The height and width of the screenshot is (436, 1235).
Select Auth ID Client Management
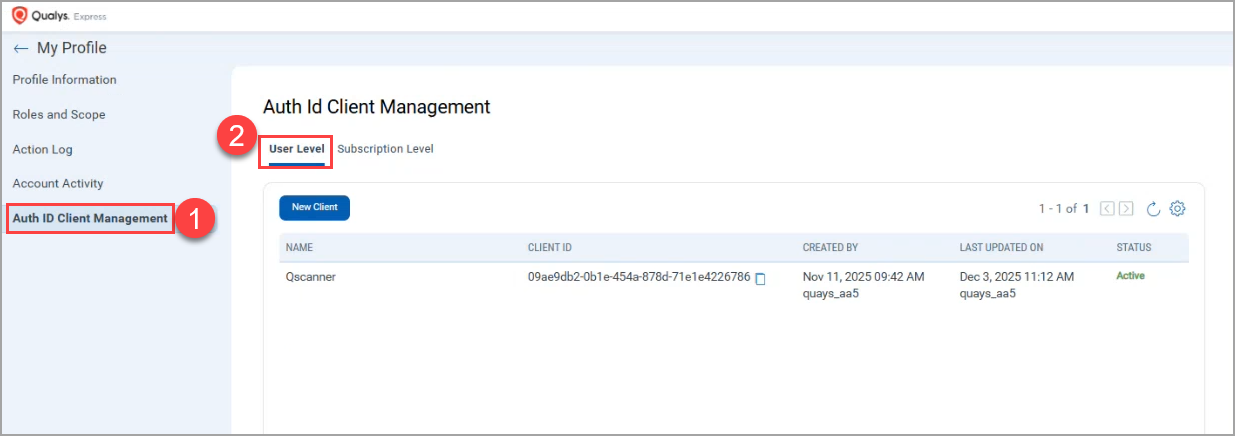[90, 218]
